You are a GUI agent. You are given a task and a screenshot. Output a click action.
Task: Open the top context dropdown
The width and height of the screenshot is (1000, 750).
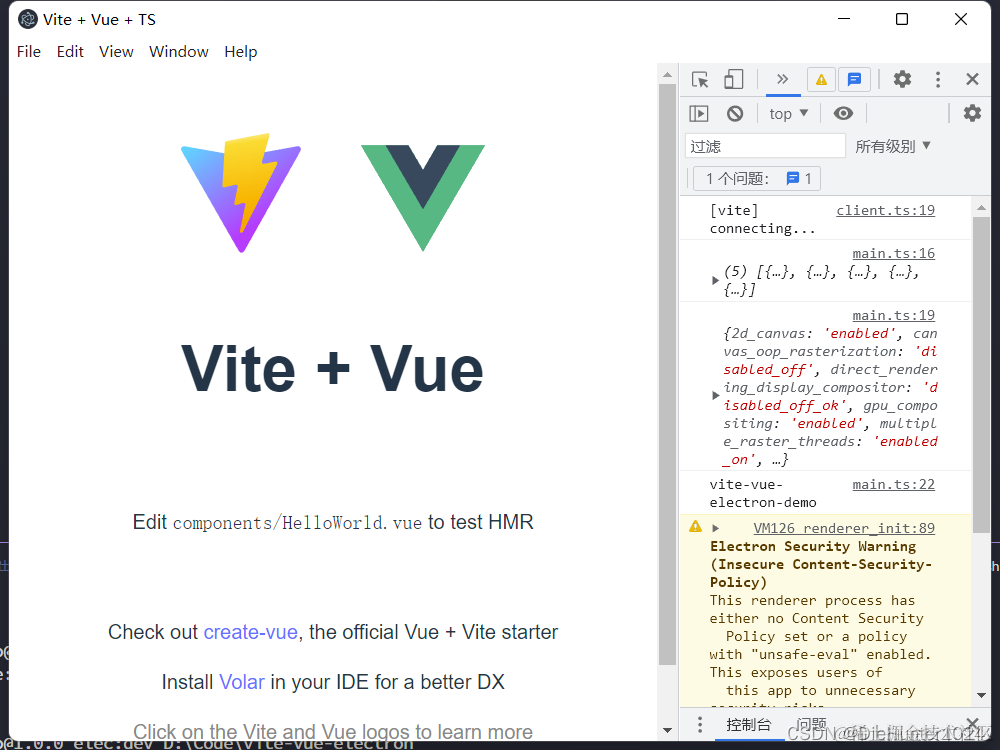(788, 114)
